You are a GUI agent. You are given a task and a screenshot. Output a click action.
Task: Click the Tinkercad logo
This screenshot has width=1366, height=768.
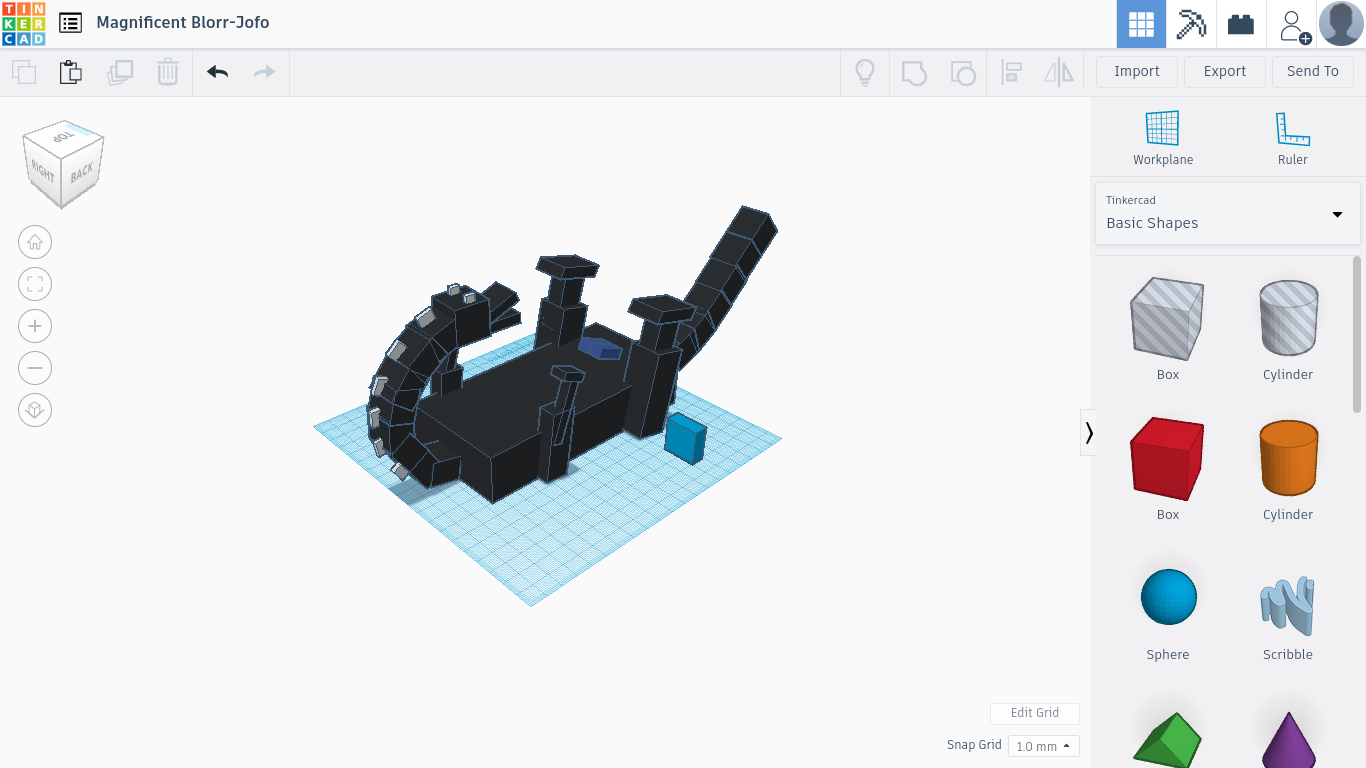coord(23,23)
